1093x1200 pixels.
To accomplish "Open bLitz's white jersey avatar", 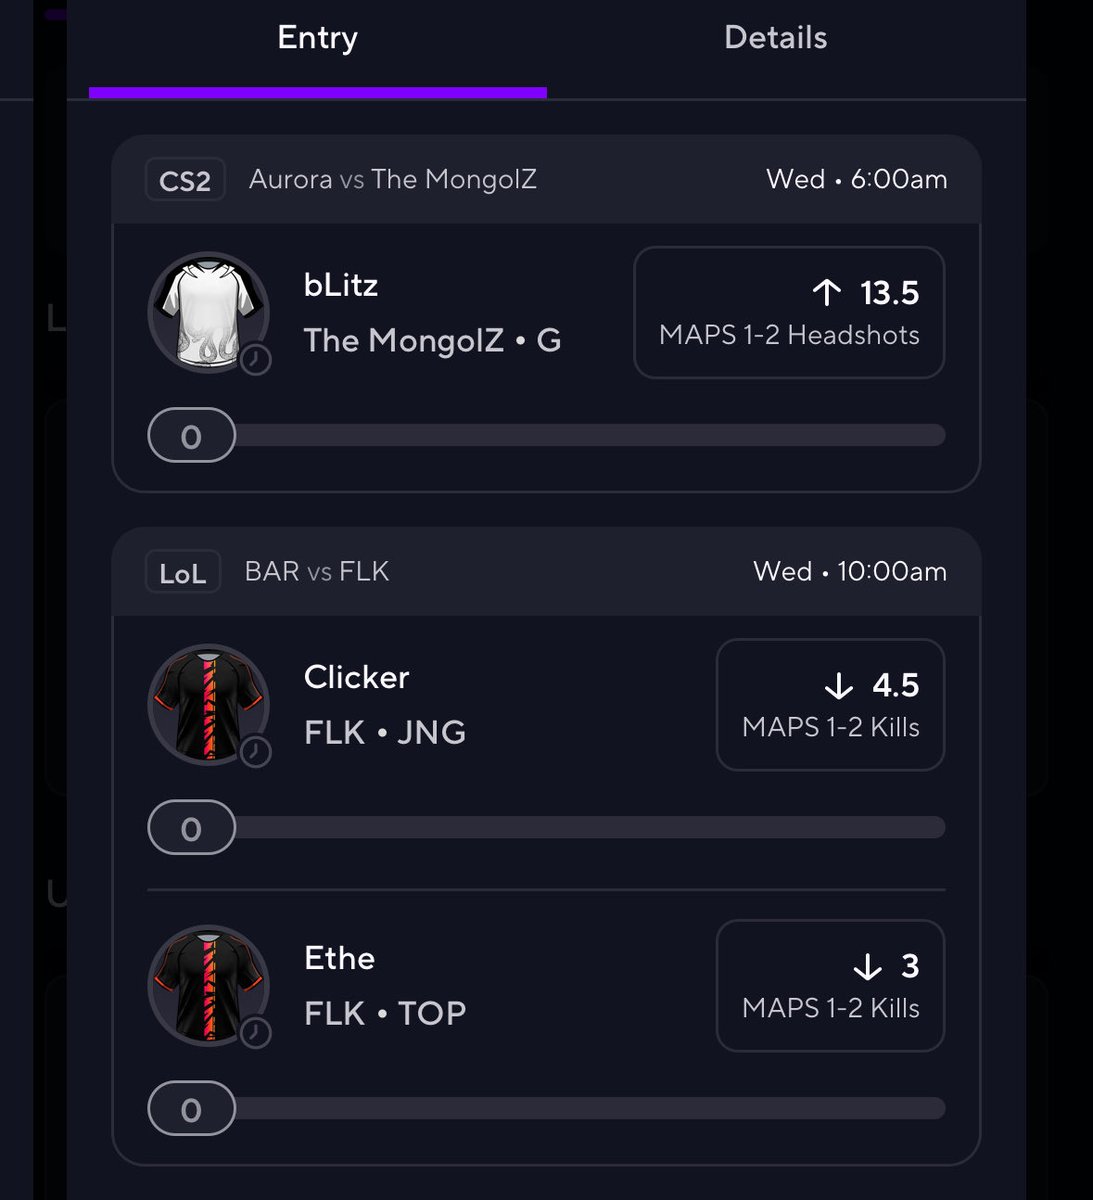I will click(x=209, y=312).
